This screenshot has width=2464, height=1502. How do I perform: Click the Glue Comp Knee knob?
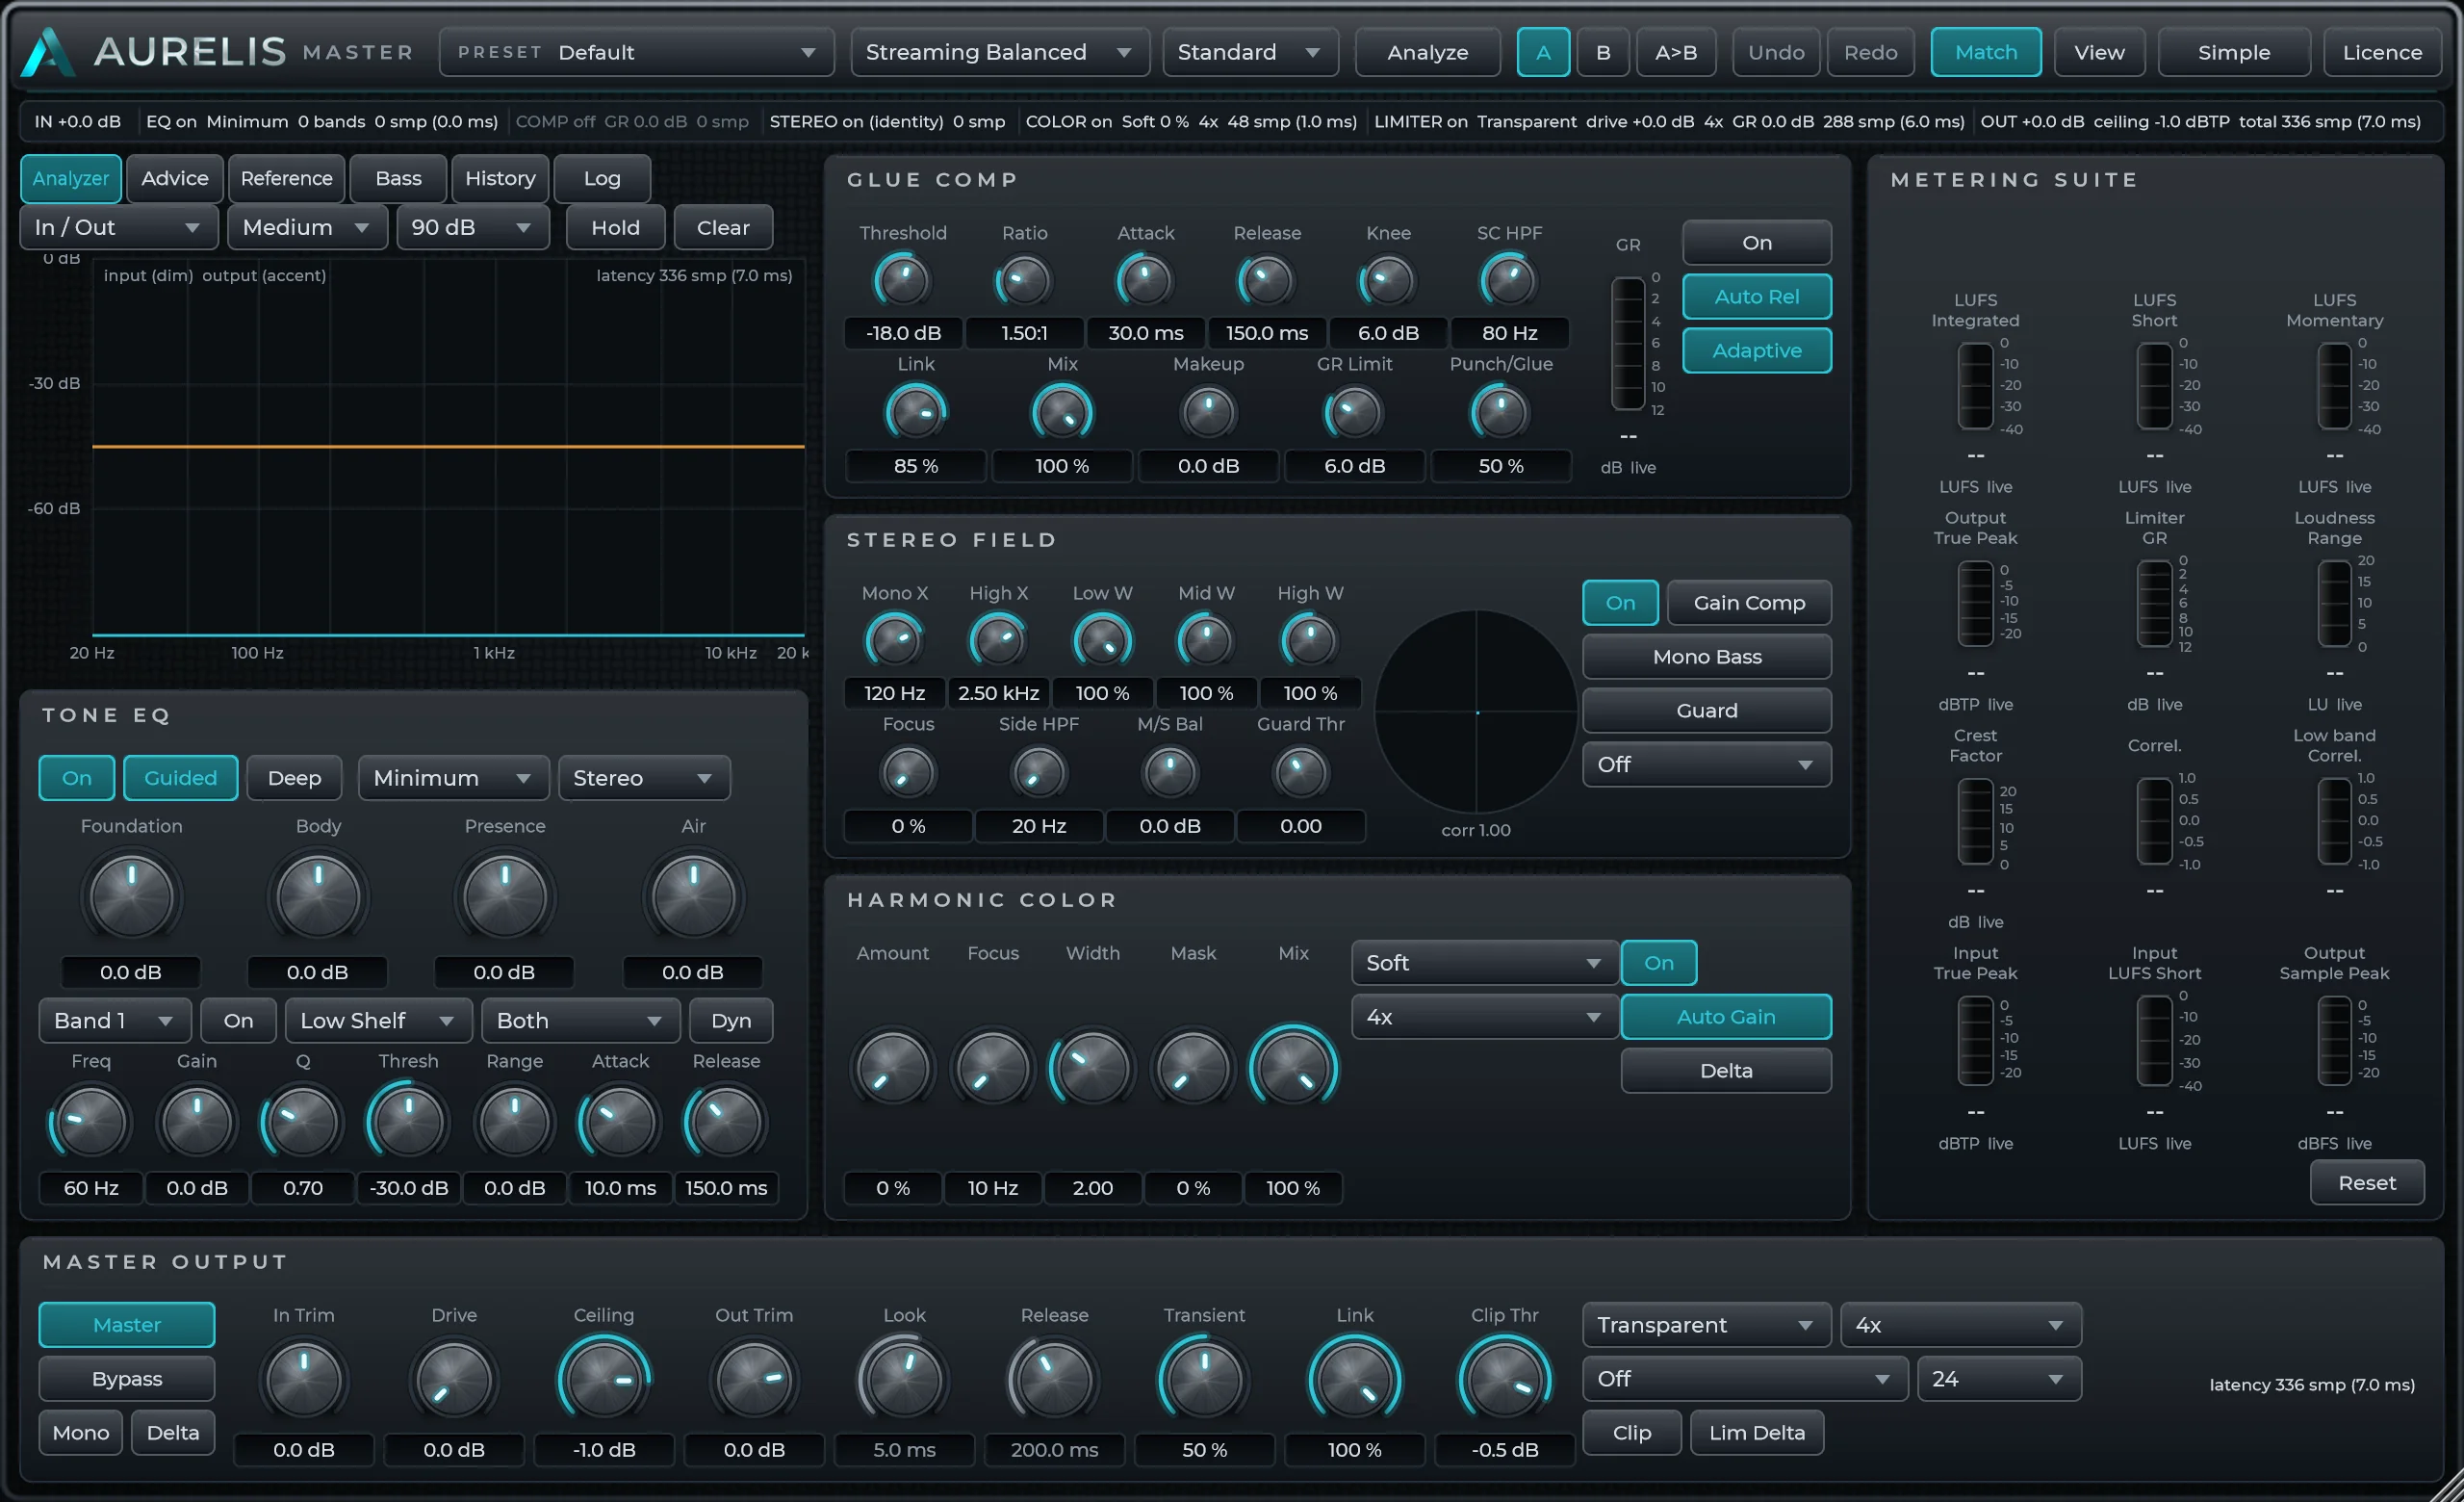click(x=1388, y=281)
